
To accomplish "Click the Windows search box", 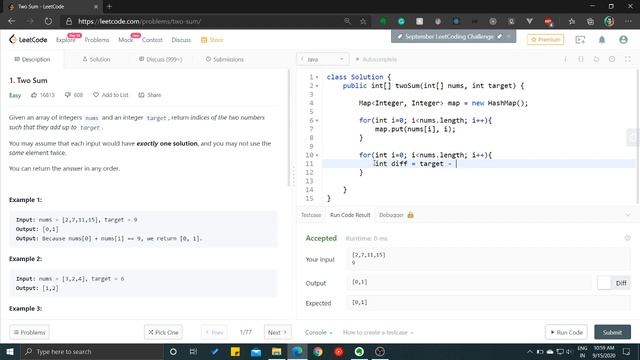I will point(92,351).
